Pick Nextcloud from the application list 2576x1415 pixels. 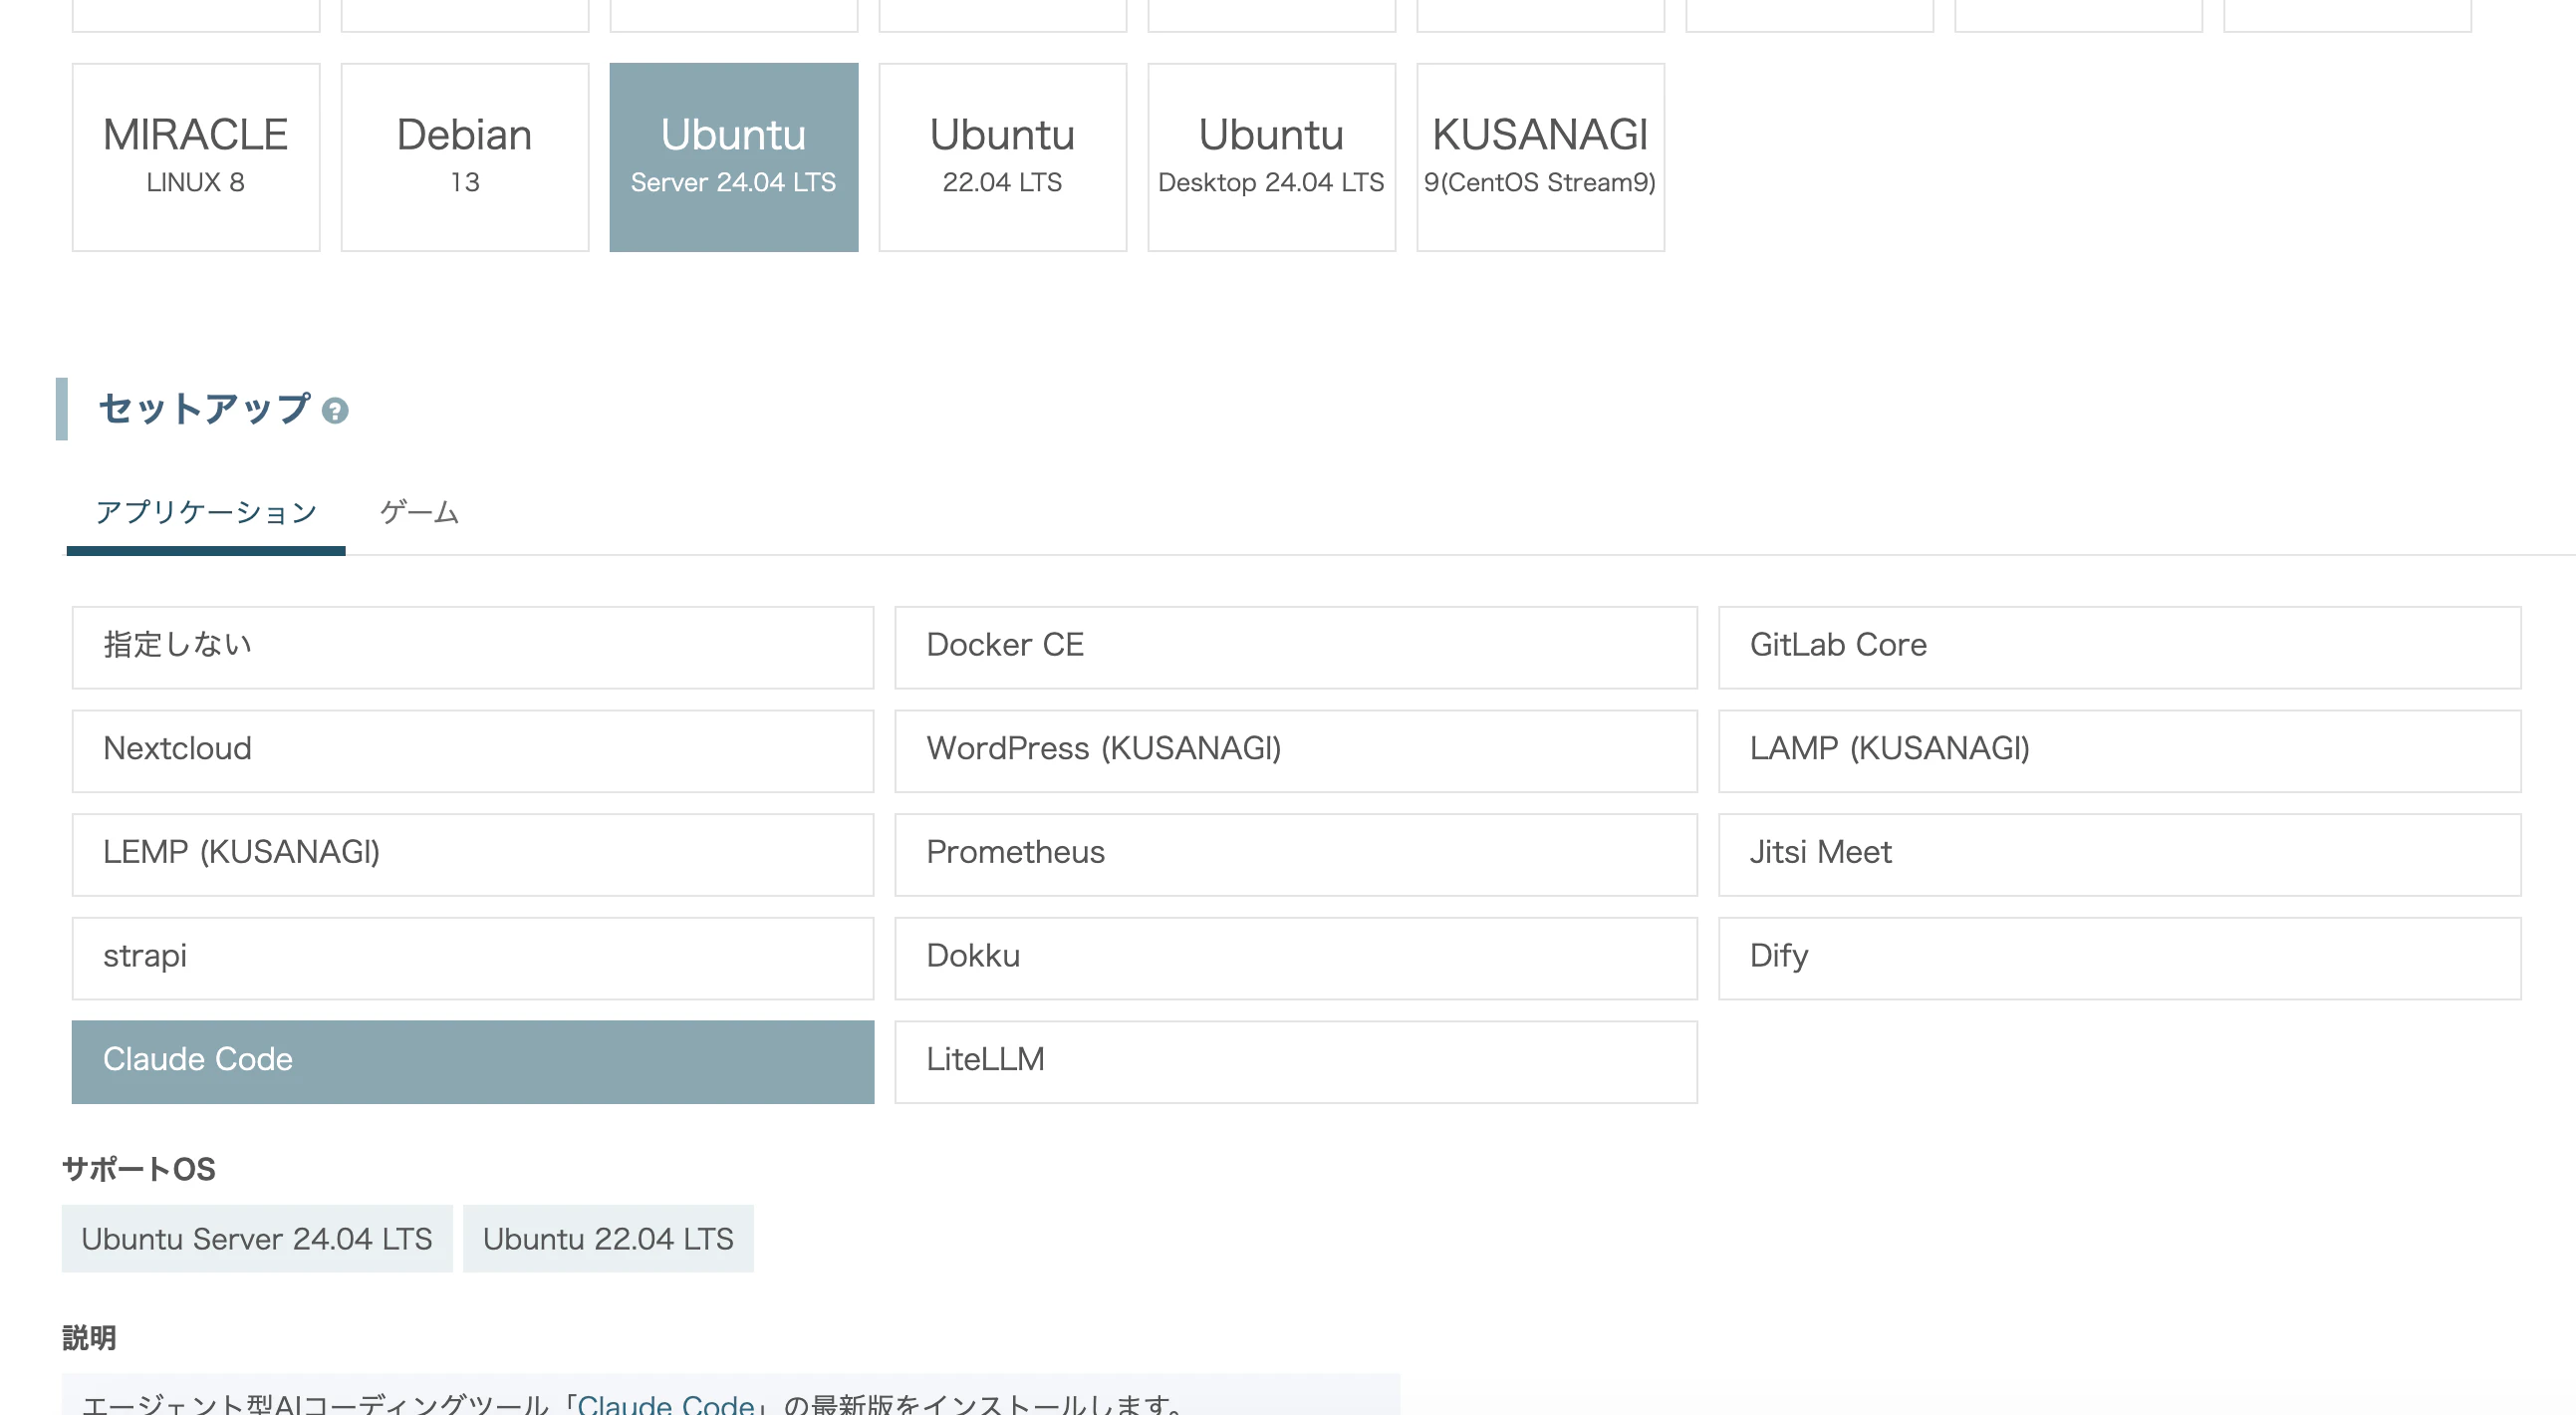click(x=473, y=751)
